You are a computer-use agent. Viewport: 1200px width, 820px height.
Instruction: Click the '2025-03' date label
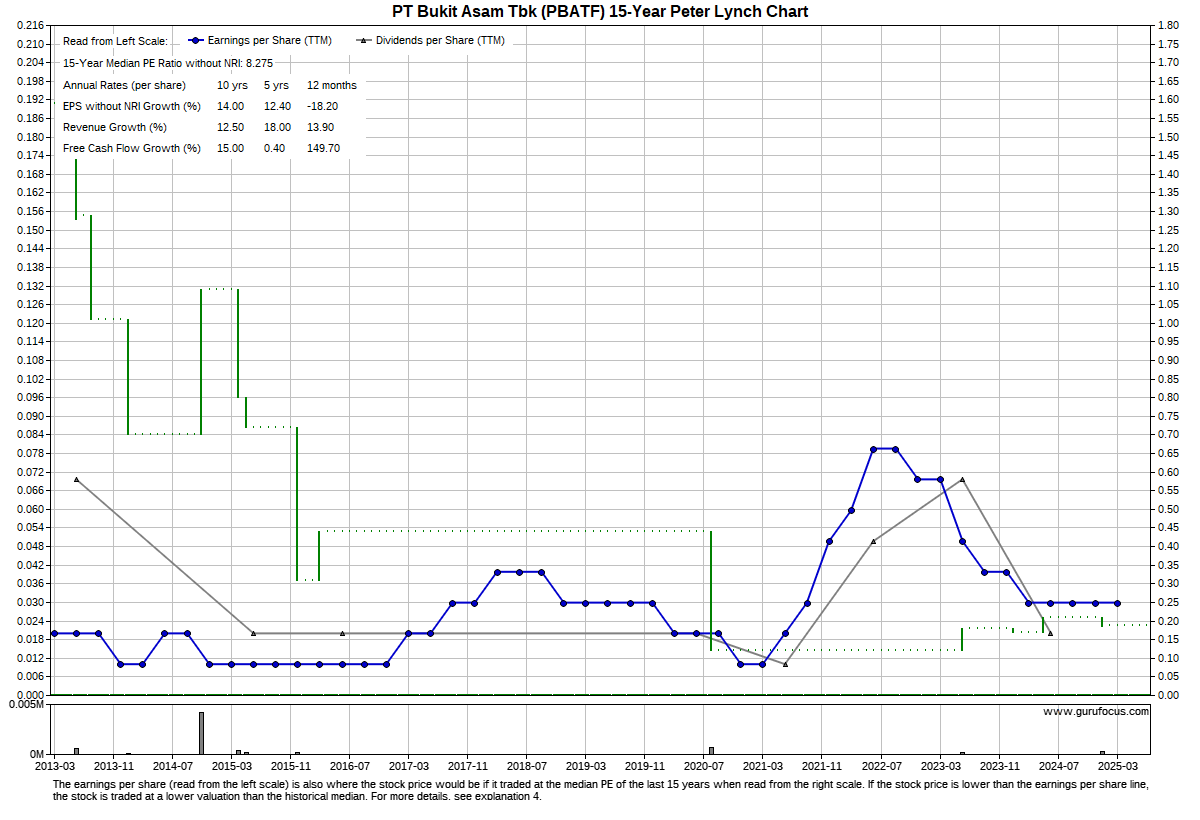(x=1116, y=765)
